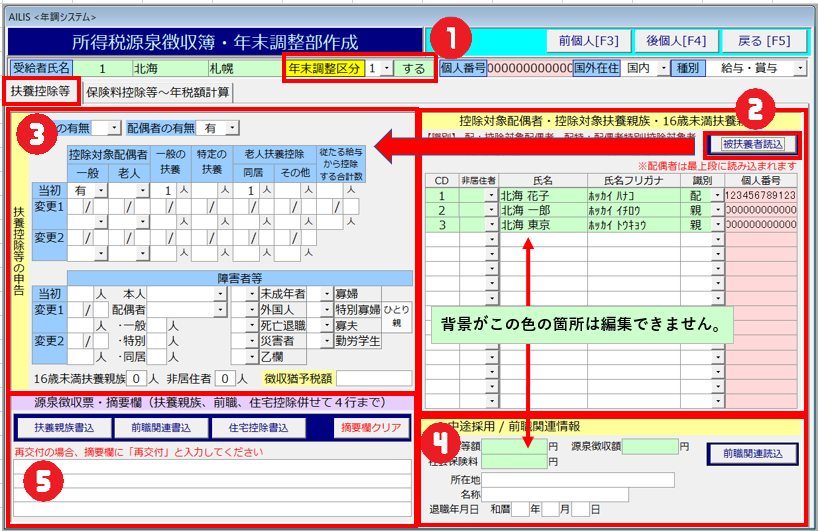Click the 所在地 text field
Image resolution: width=818 pixels, height=531 pixels.
(564, 480)
